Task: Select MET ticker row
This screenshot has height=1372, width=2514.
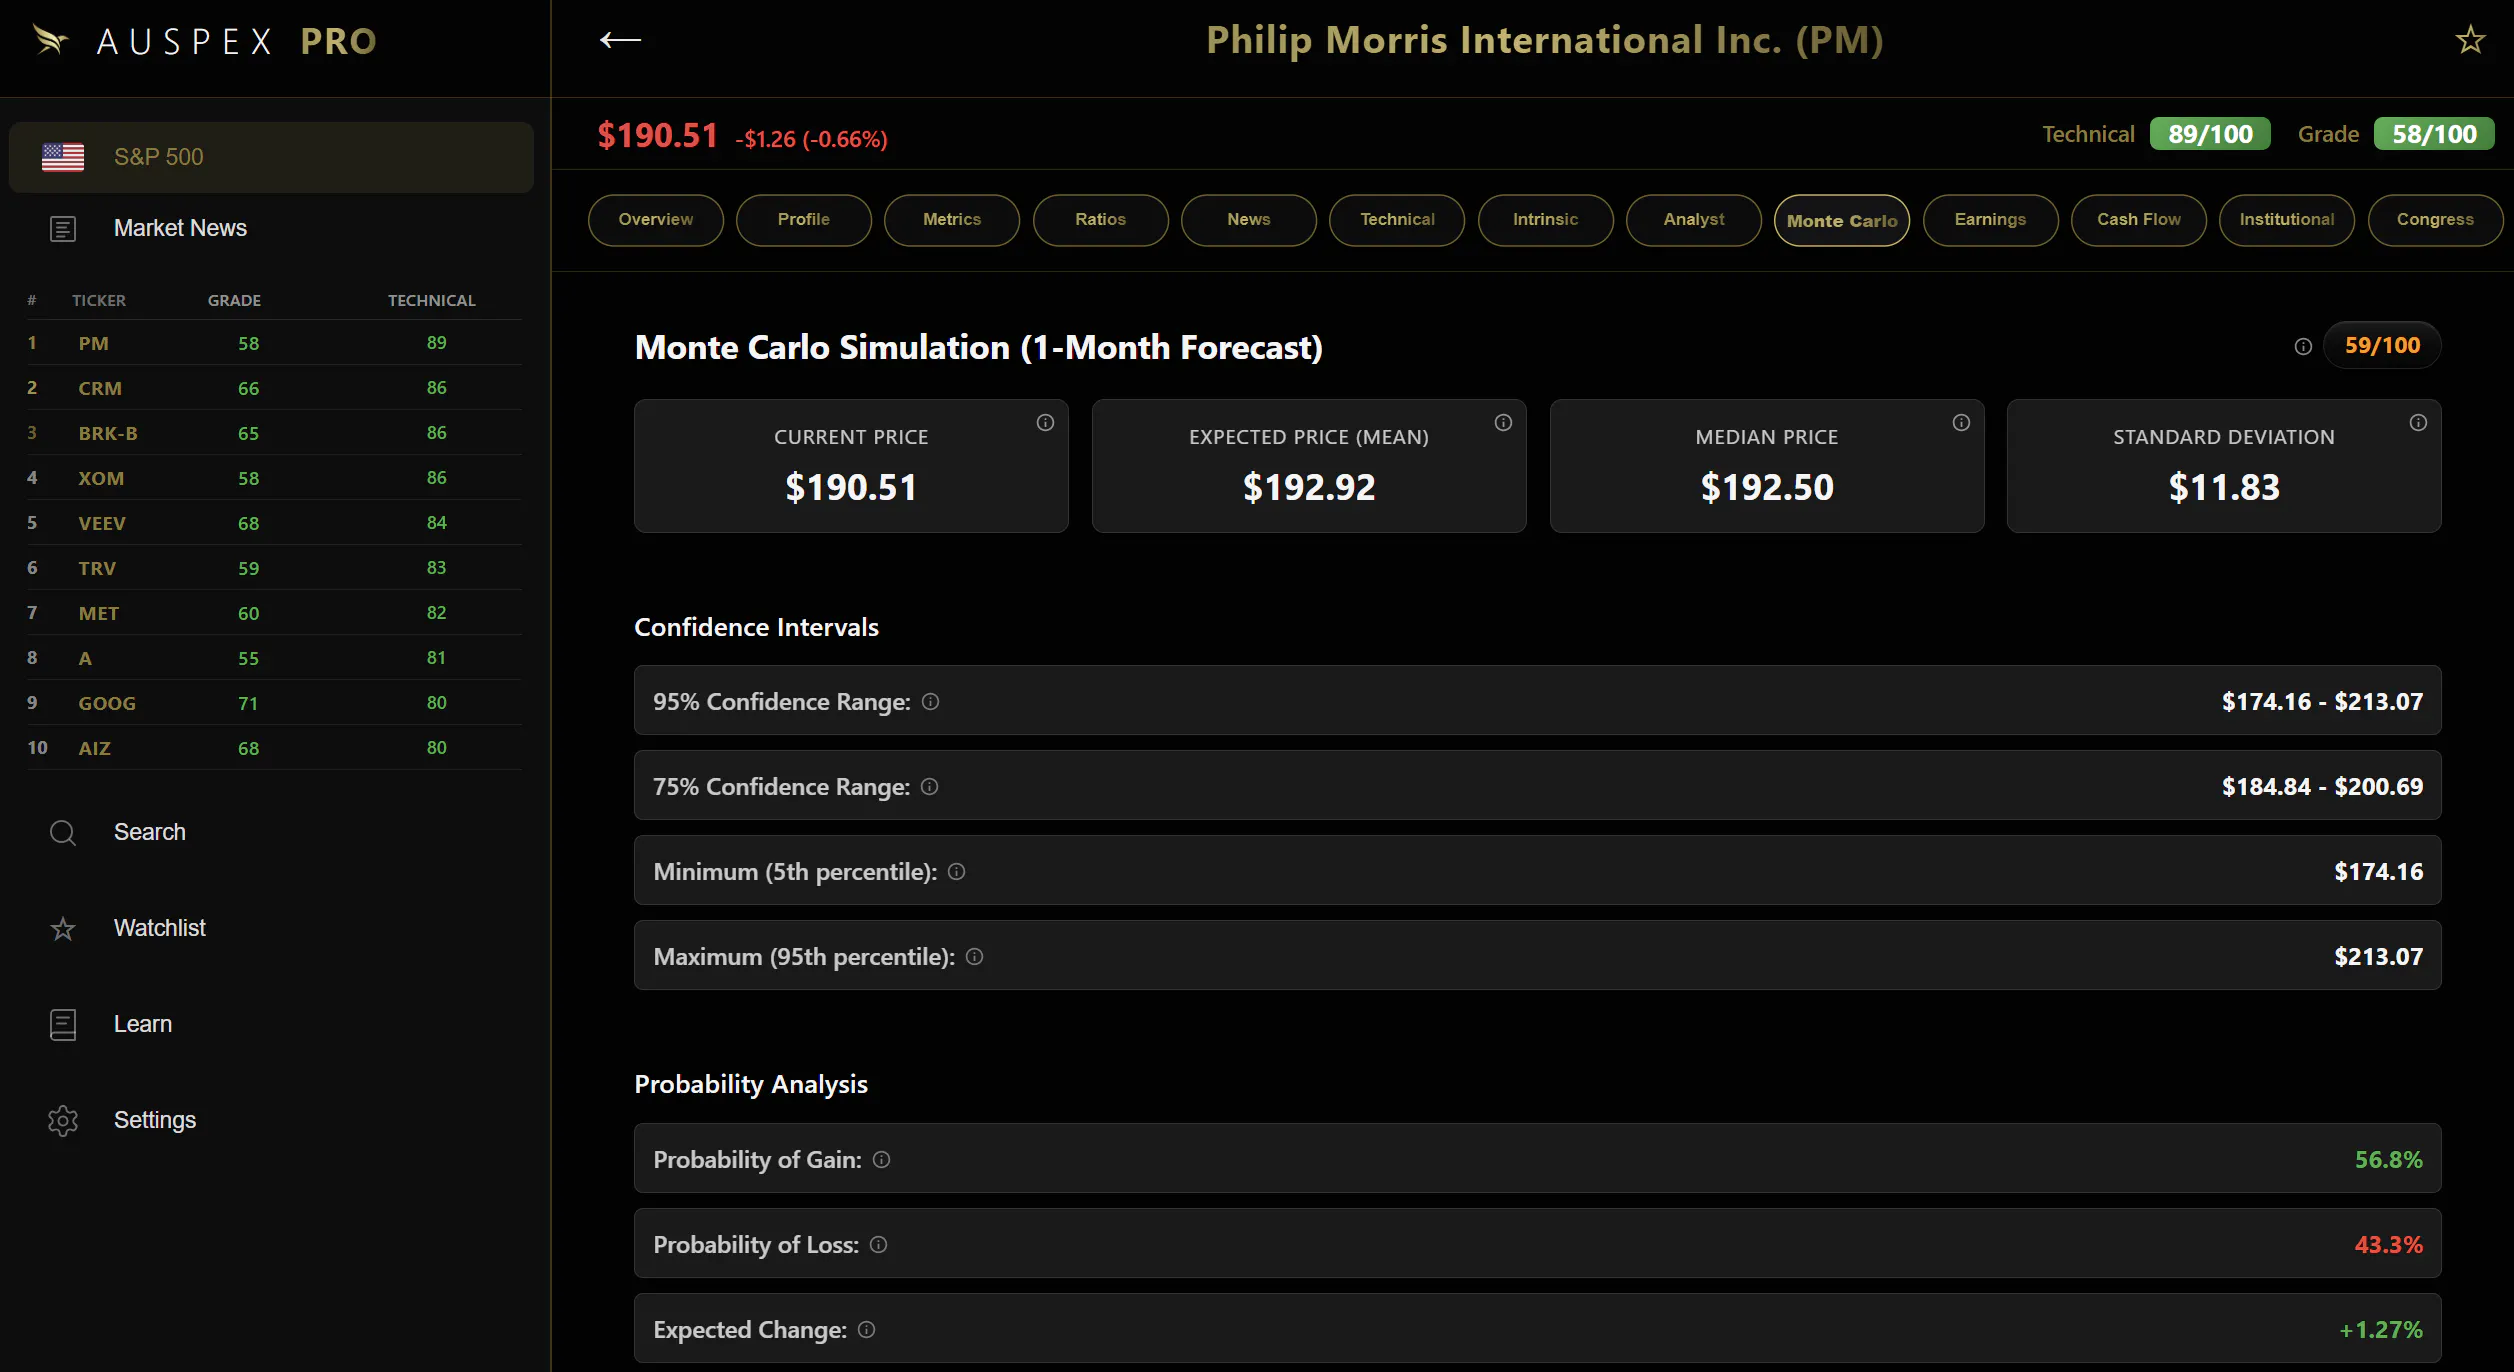Action: pos(274,613)
